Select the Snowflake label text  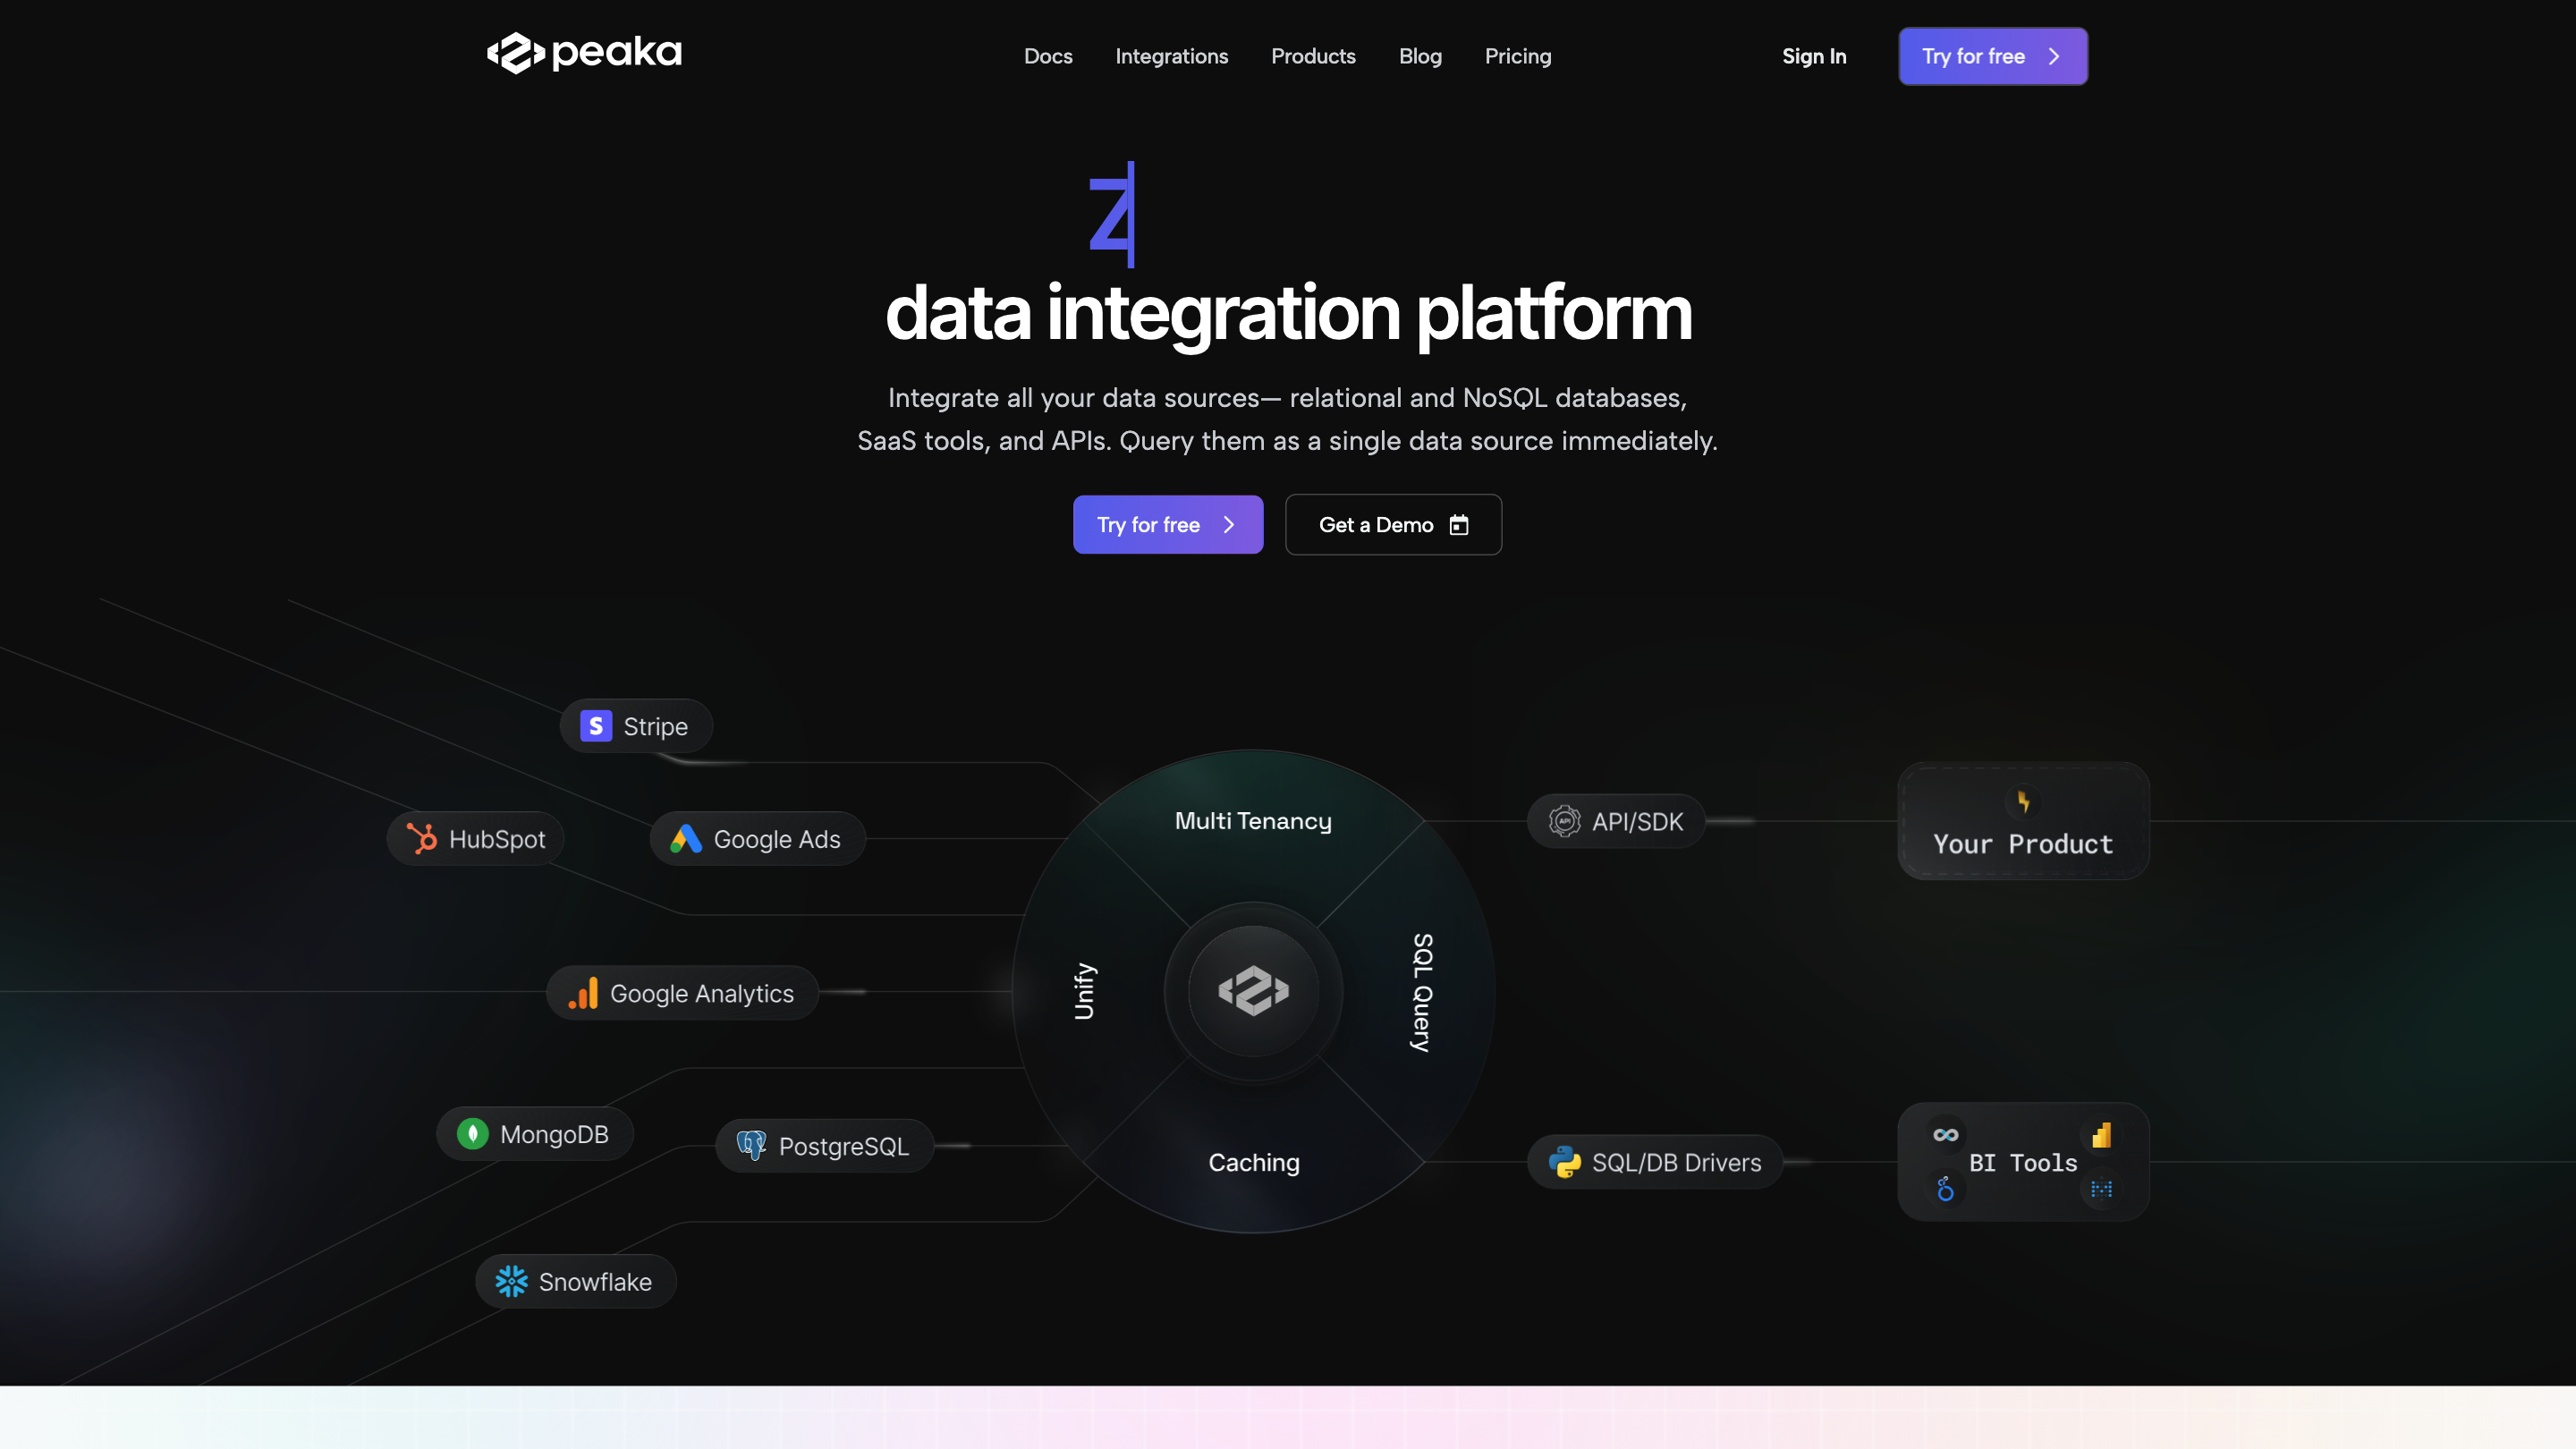[x=595, y=1282]
